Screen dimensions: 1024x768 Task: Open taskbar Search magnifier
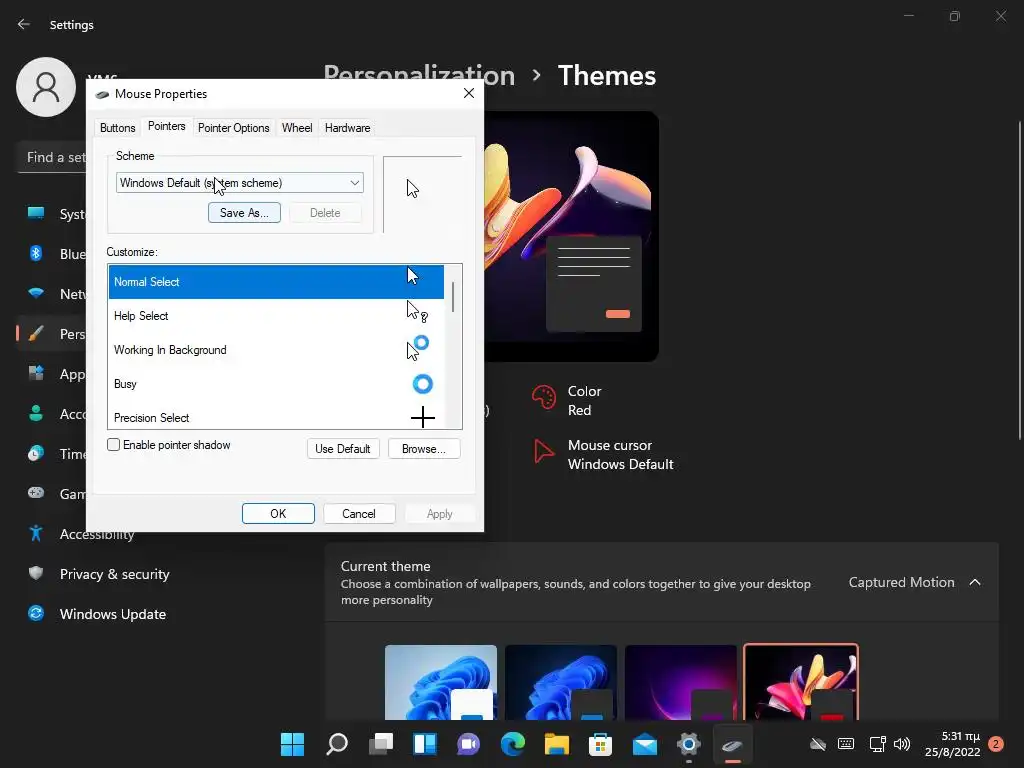pyautogui.click(x=337, y=744)
